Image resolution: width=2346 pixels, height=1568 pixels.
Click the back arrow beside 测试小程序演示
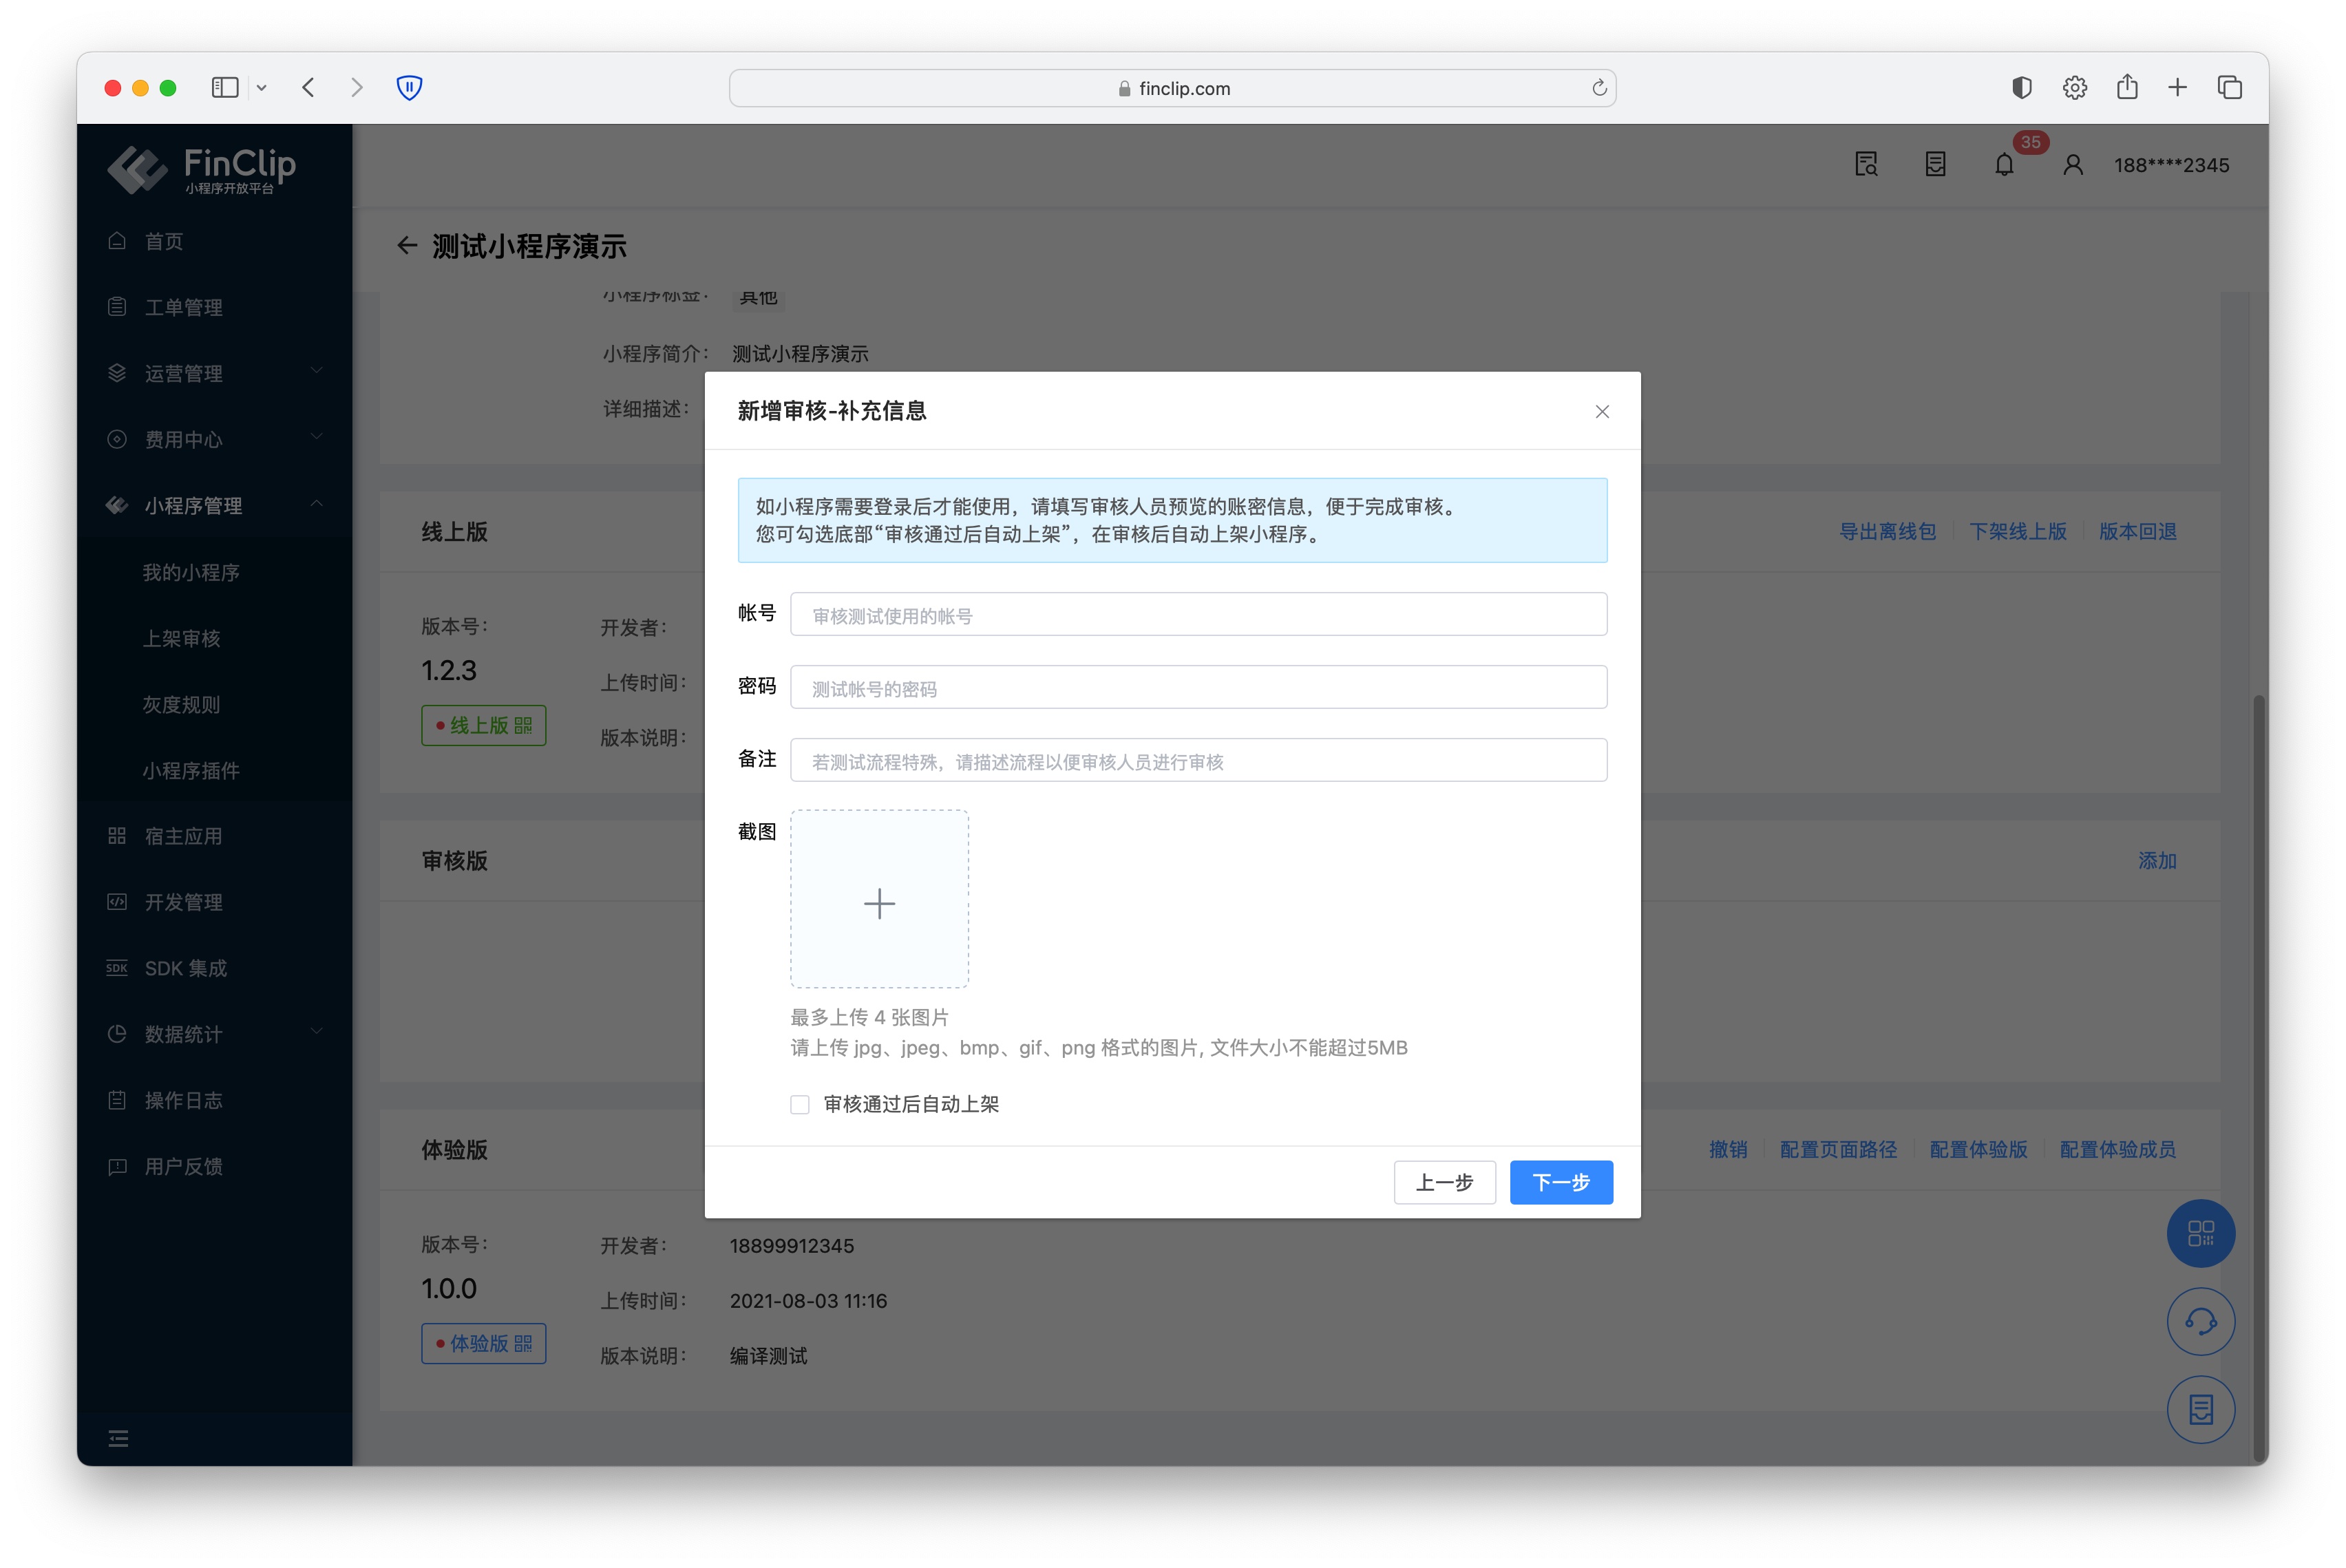(406, 246)
